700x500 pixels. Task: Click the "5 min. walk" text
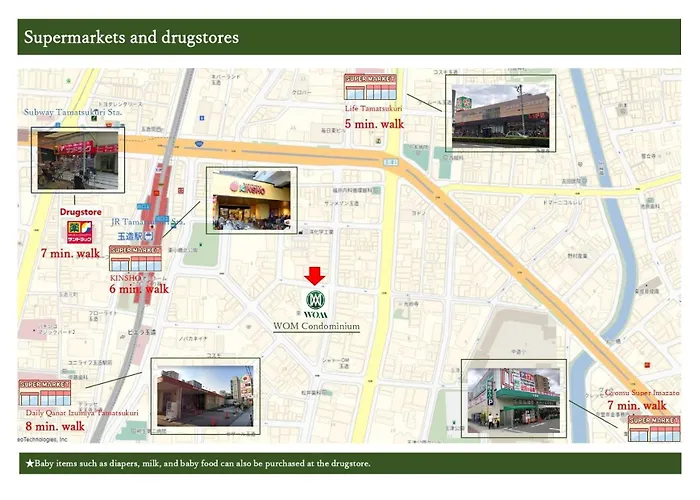(374, 124)
